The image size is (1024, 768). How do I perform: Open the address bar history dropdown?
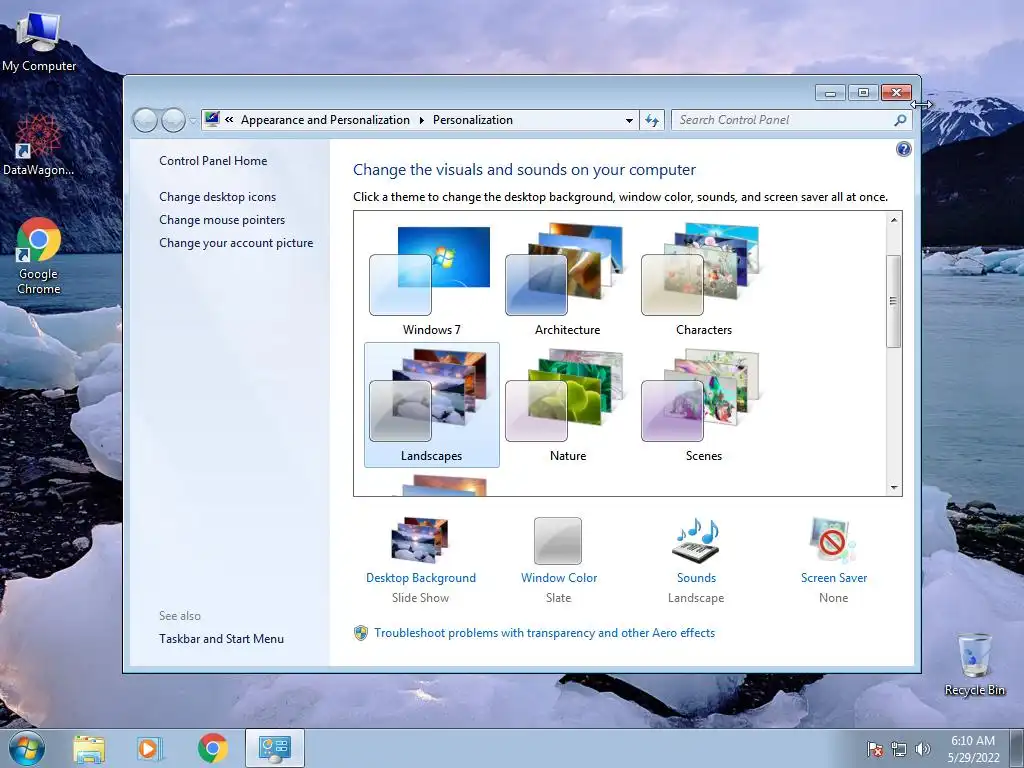click(629, 120)
